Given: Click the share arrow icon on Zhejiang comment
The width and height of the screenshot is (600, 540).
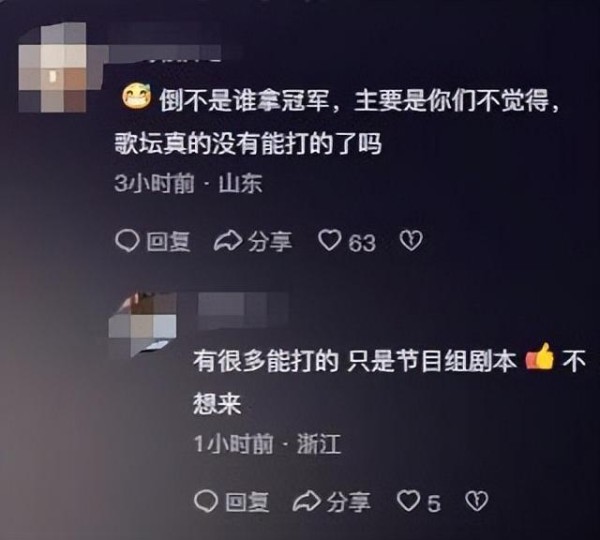Looking at the screenshot, I should [307, 501].
